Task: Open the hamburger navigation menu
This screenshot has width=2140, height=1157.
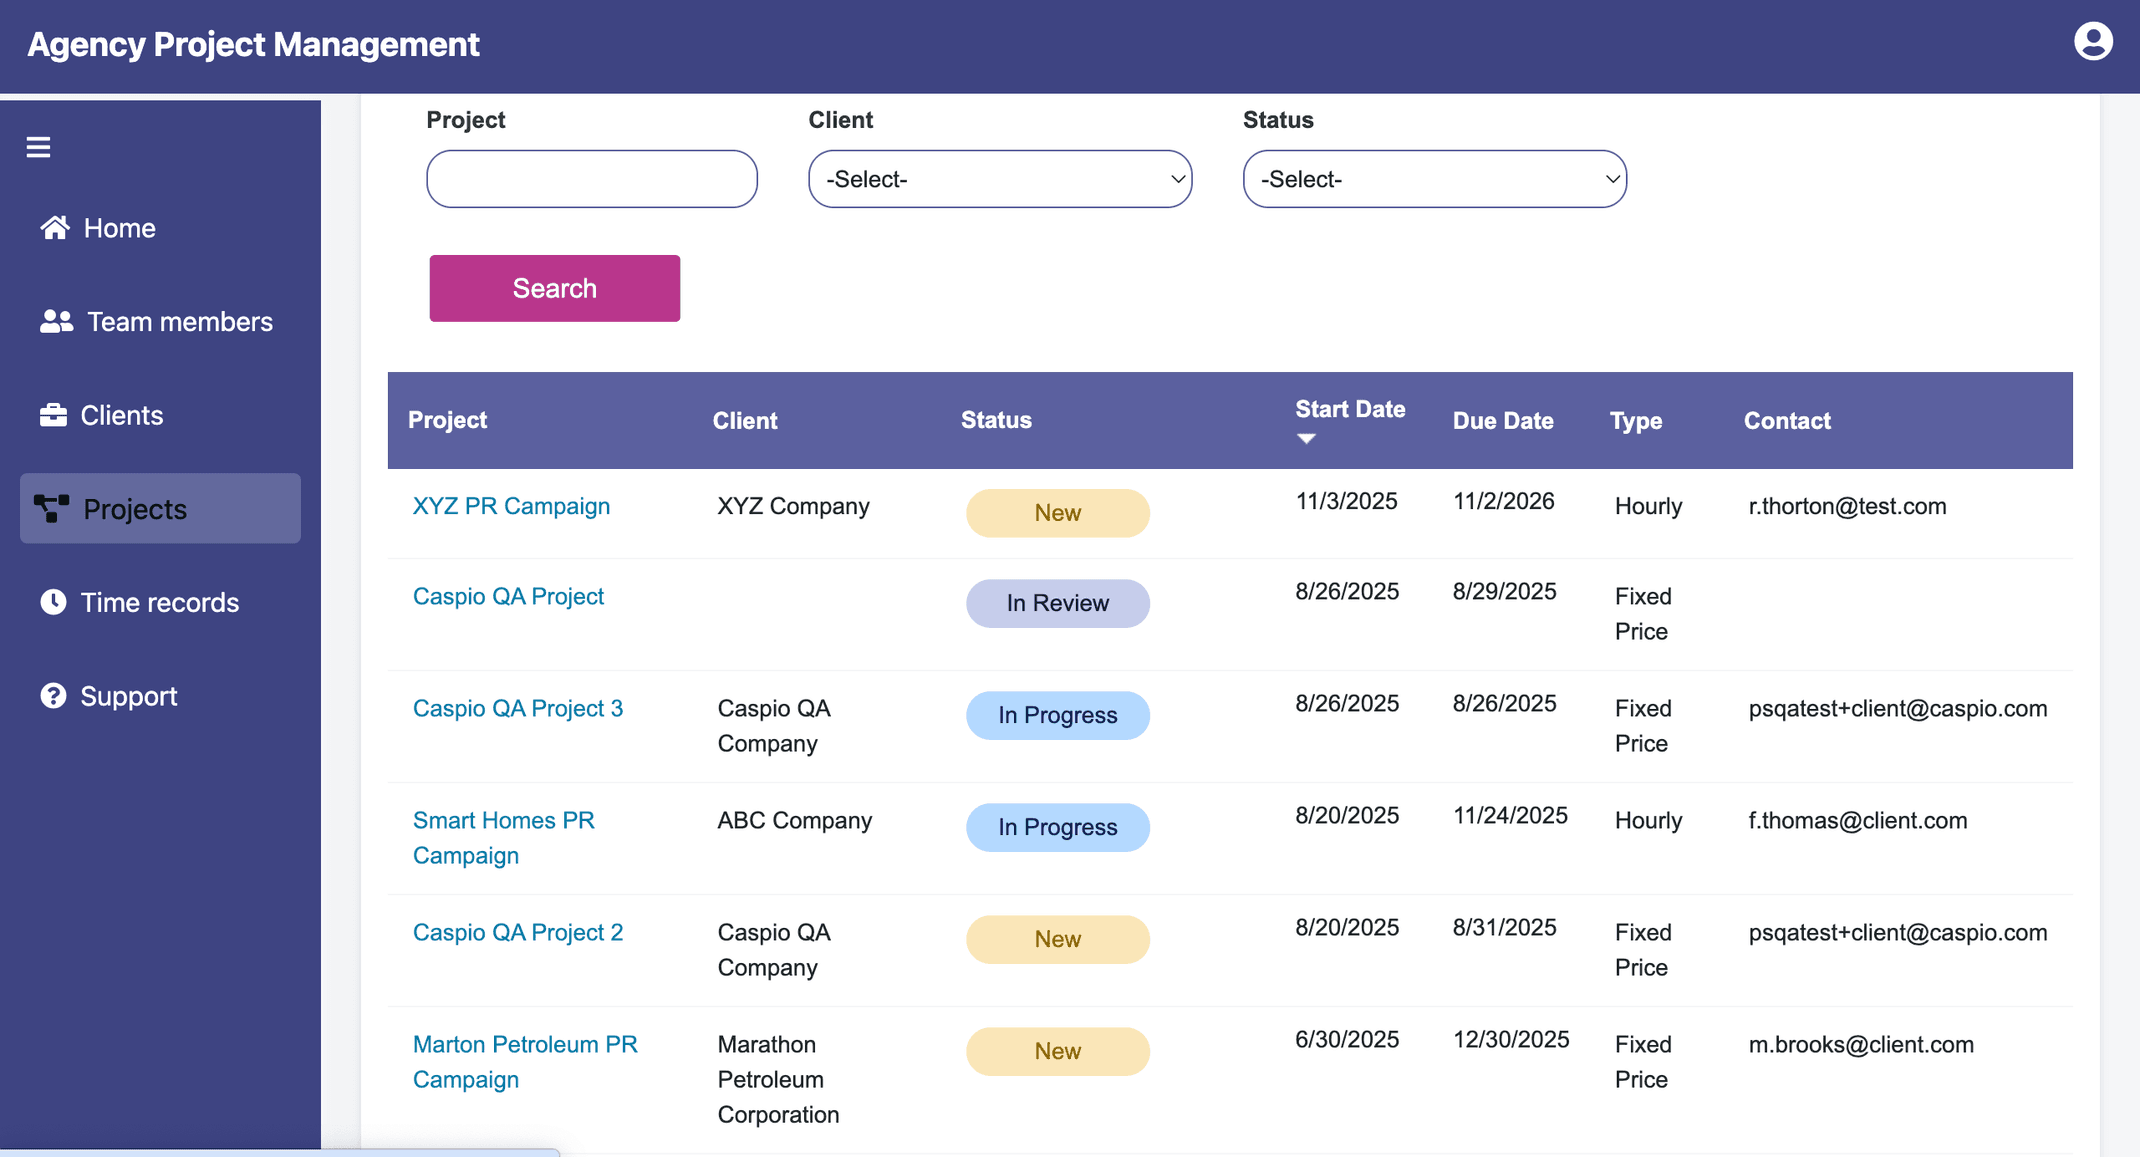Action: (38, 146)
